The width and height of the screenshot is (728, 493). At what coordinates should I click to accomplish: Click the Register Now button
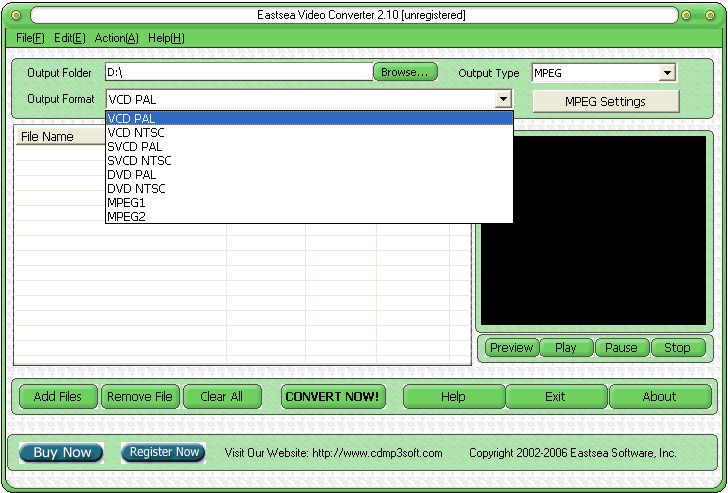pos(163,452)
